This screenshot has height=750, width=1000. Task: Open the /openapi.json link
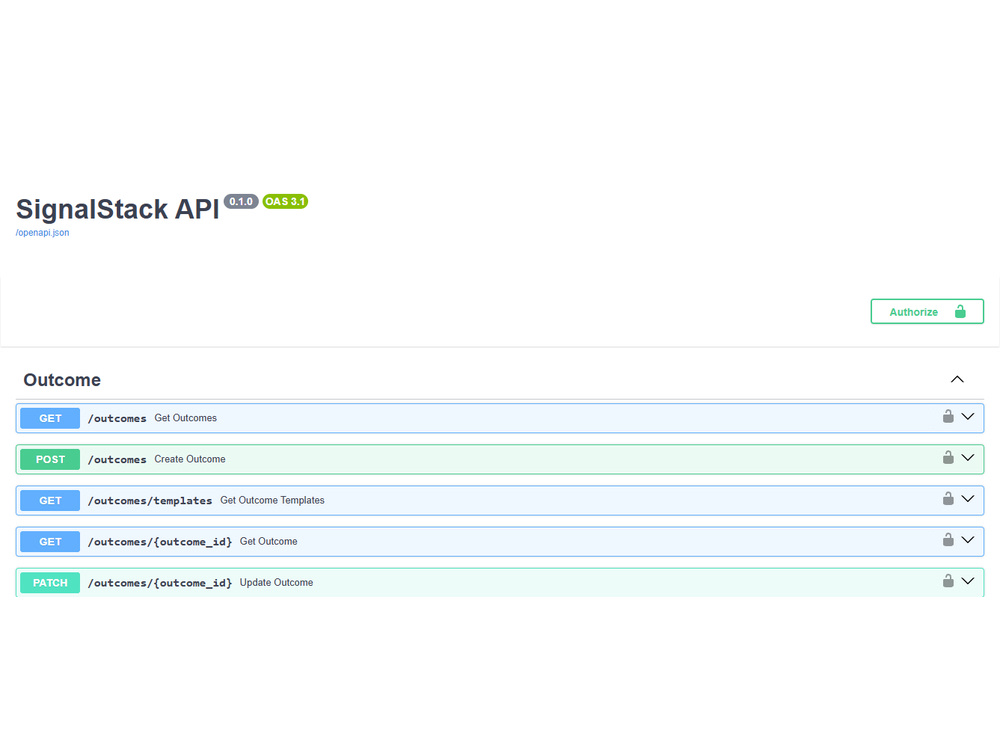point(43,233)
